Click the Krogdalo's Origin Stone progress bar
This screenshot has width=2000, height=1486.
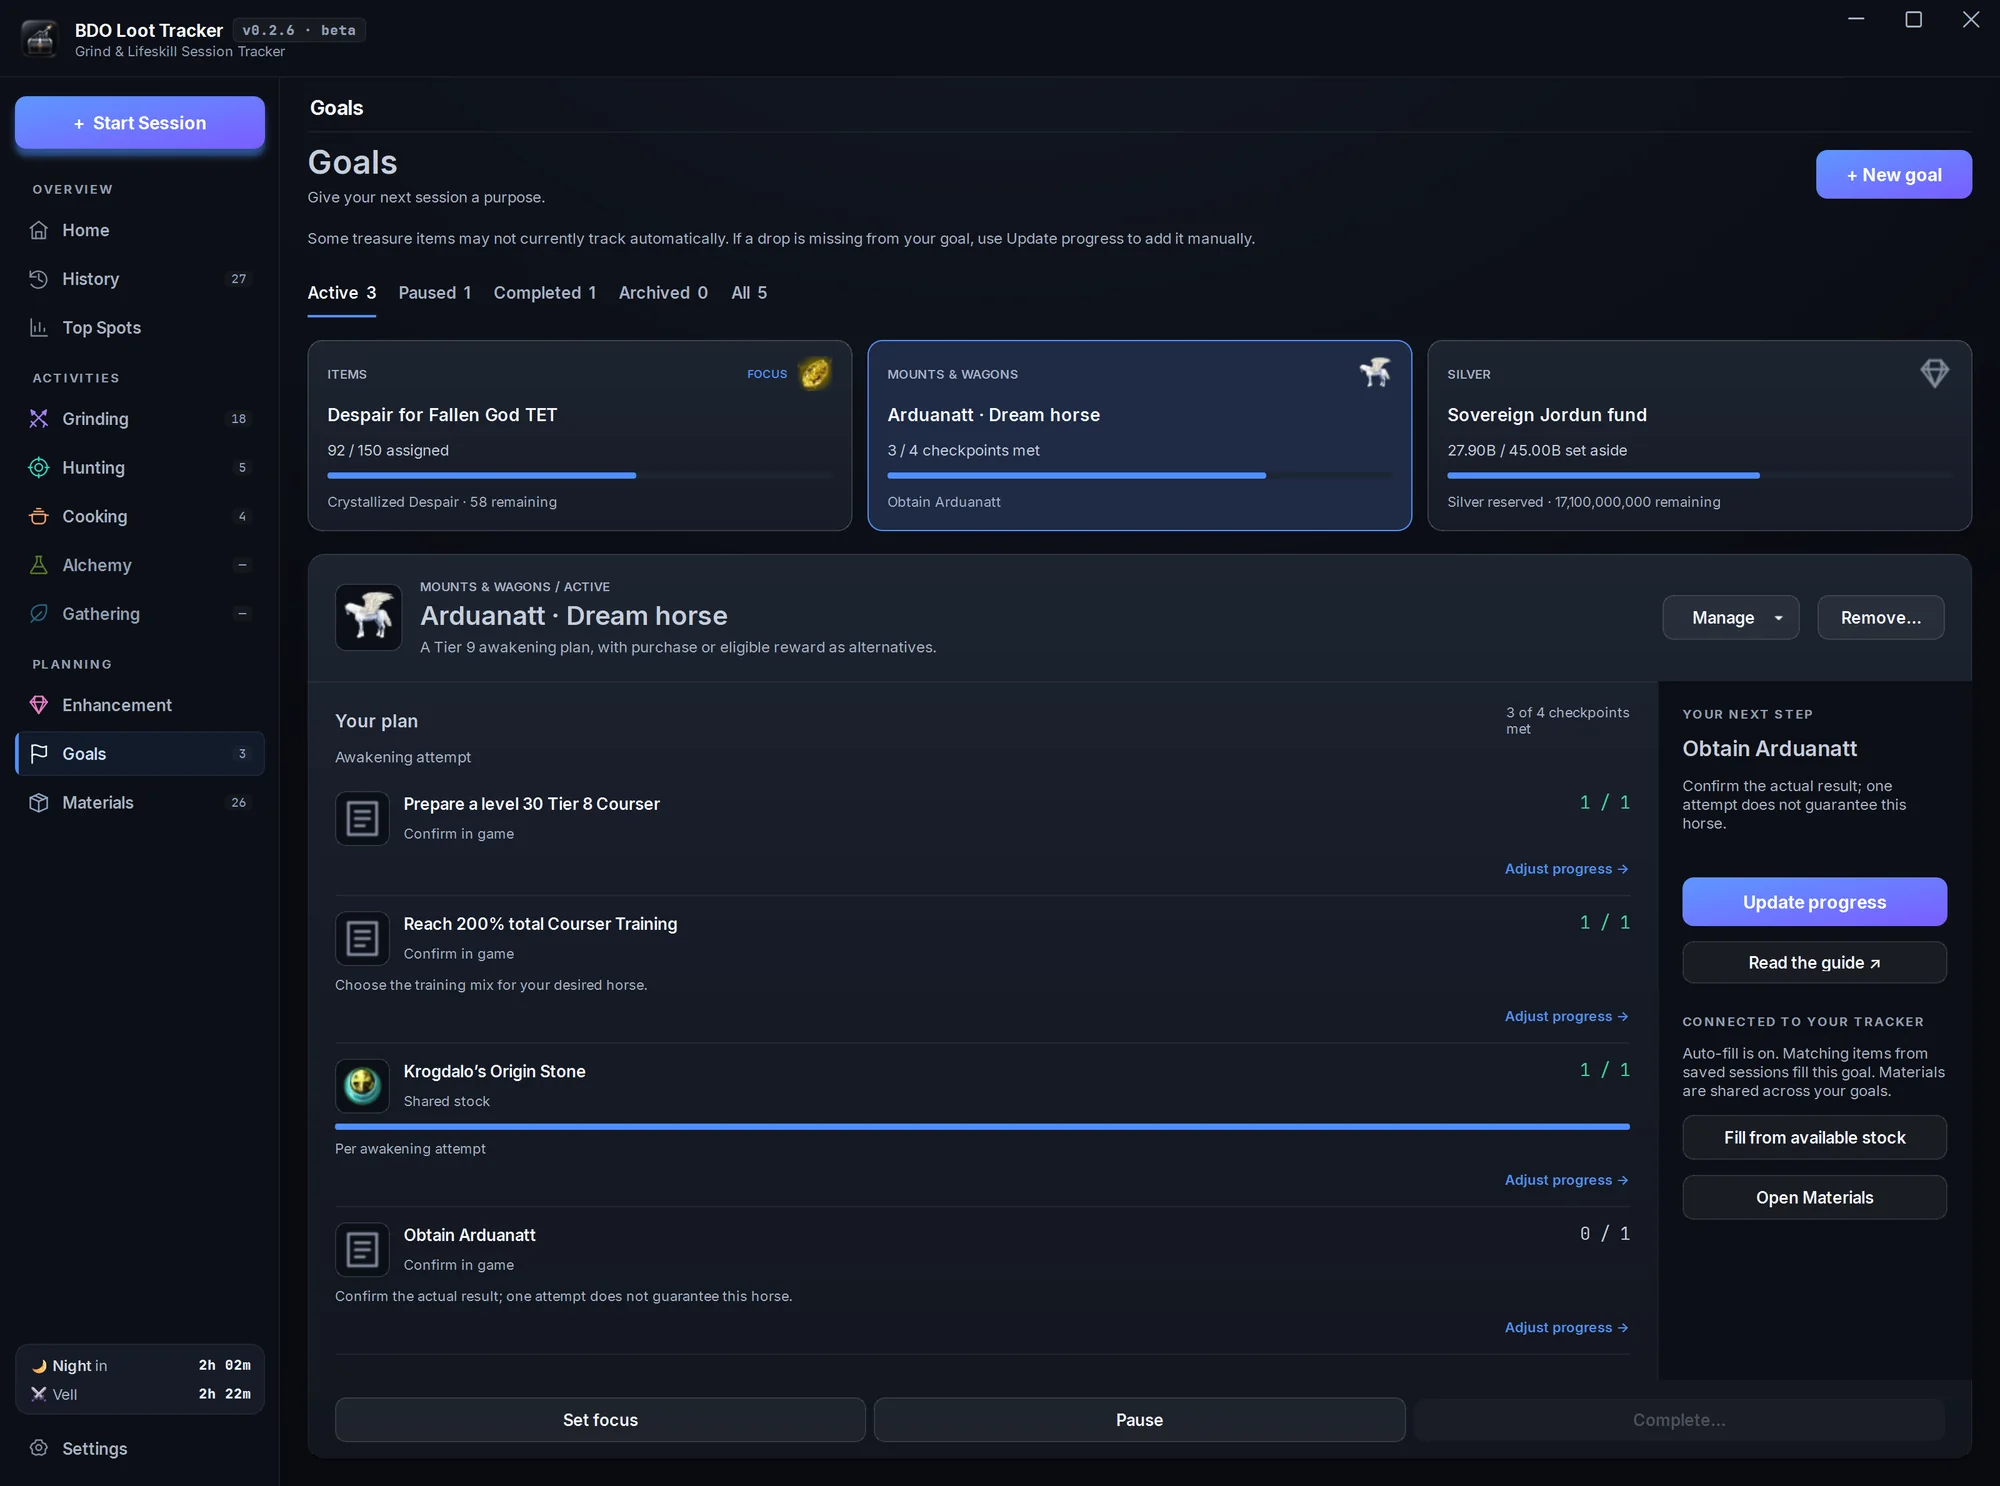click(x=982, y=1127)
